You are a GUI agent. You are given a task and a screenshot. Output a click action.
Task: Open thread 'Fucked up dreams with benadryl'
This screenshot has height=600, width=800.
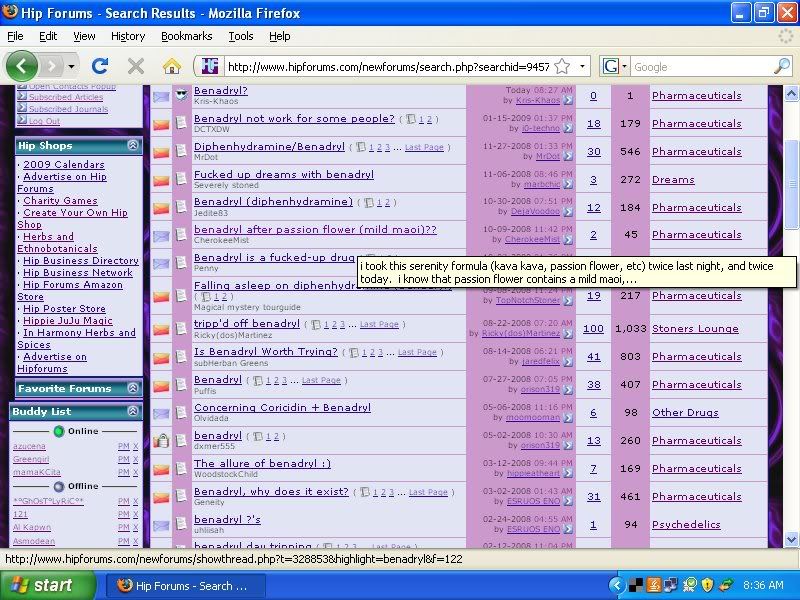tap(284, 174)
